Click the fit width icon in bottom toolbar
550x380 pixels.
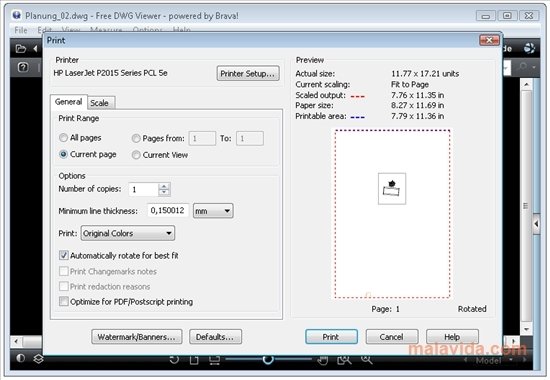coord(214,360)
